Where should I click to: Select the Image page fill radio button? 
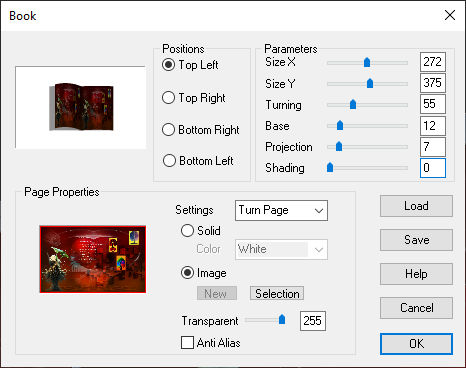coord(187,273)
